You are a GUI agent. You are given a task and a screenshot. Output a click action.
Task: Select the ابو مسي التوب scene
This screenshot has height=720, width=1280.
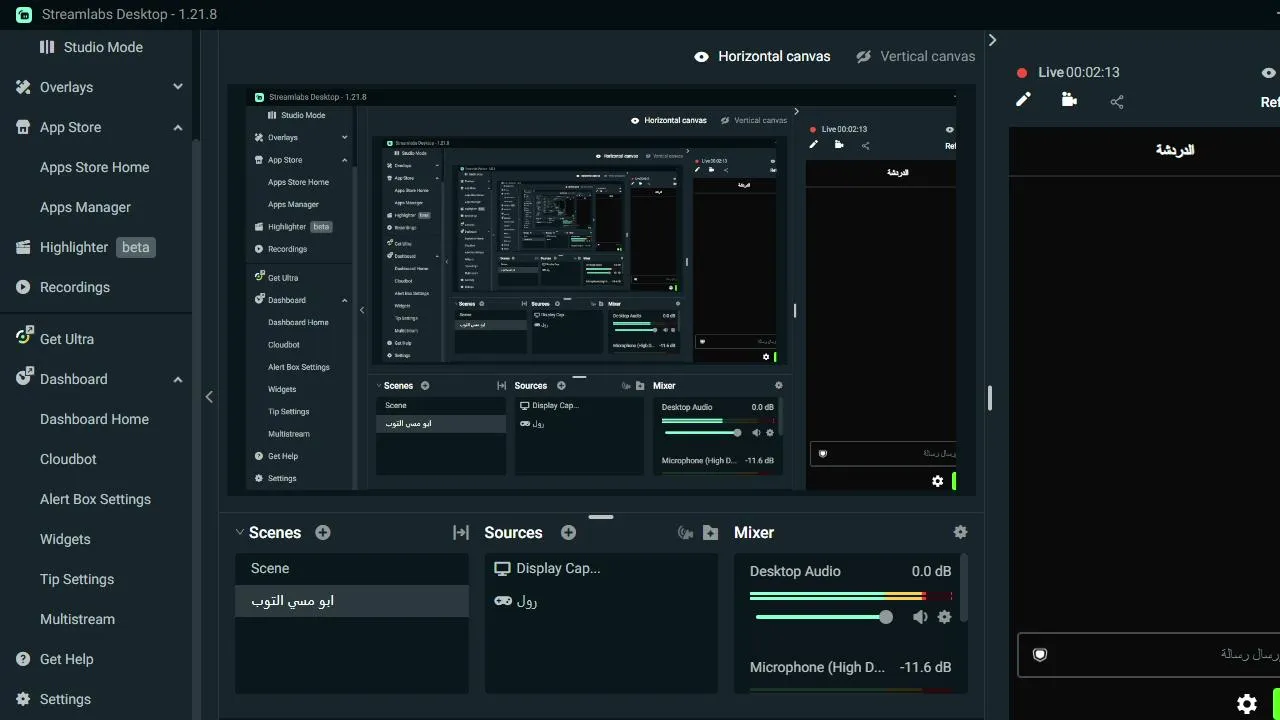[x=352, y=601]
